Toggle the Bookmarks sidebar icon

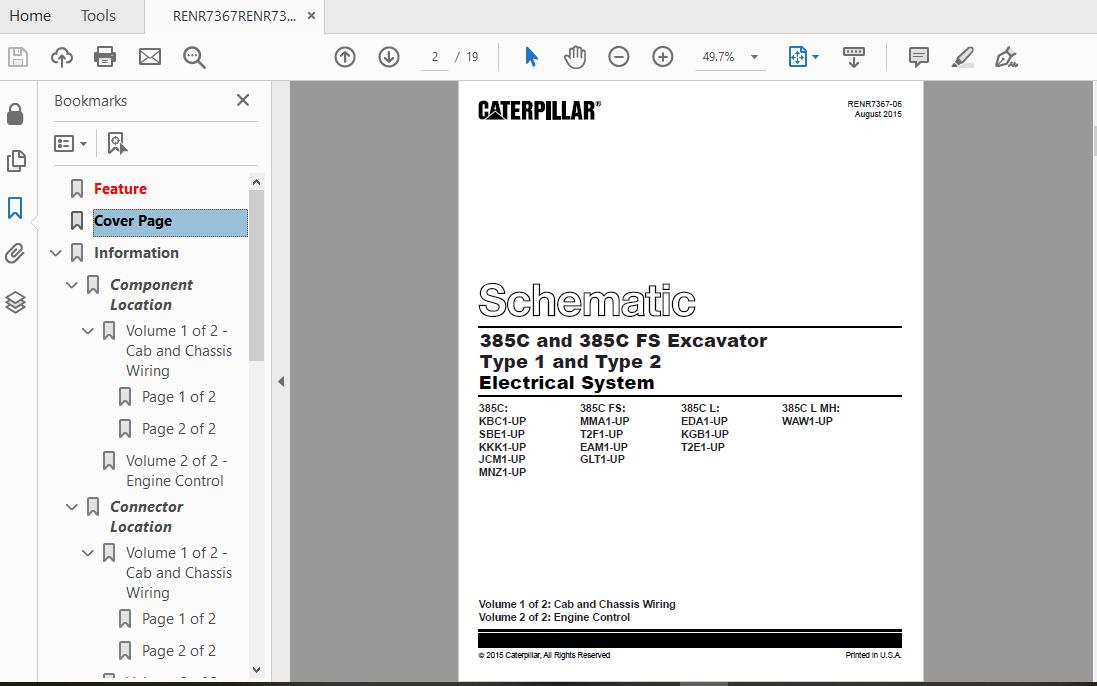[x=15, y=208]
